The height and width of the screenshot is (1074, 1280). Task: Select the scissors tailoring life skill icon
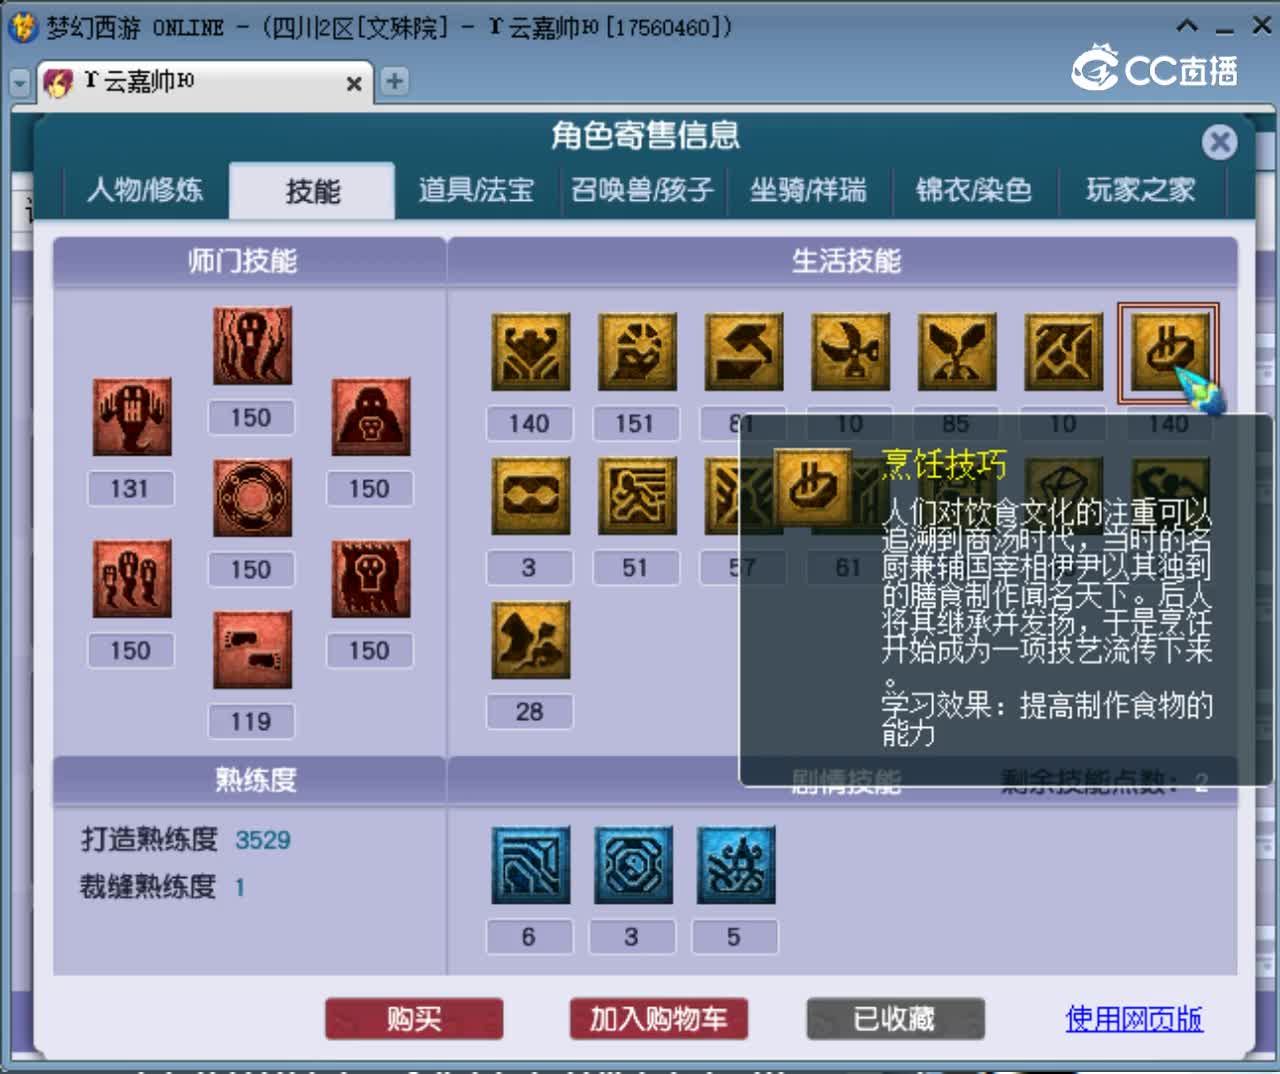850,351
